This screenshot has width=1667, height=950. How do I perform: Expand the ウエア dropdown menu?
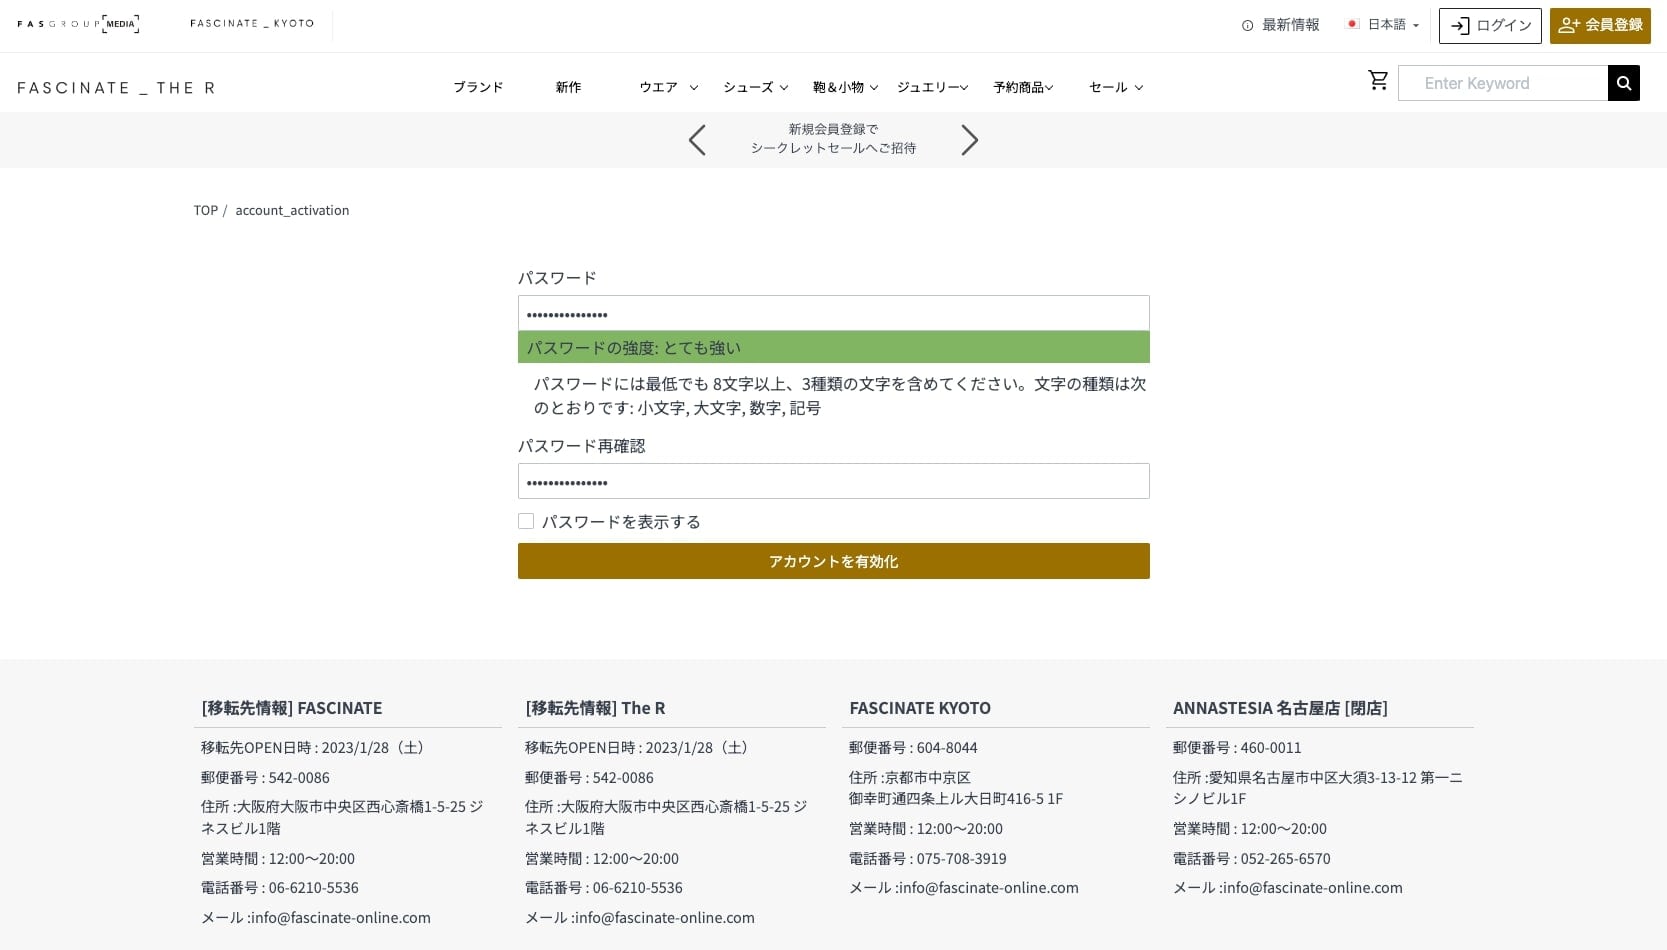pyautogui.click(x=669, y=88)
